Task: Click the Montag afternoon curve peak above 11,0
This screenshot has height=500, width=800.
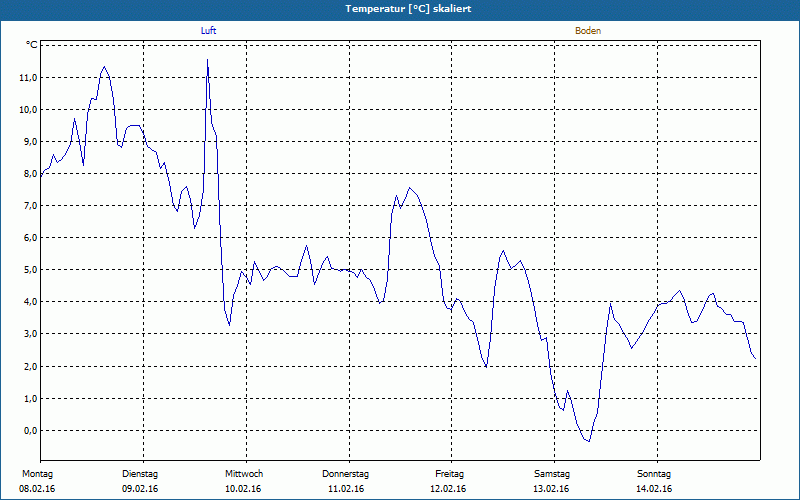Action: coord(105,67)
